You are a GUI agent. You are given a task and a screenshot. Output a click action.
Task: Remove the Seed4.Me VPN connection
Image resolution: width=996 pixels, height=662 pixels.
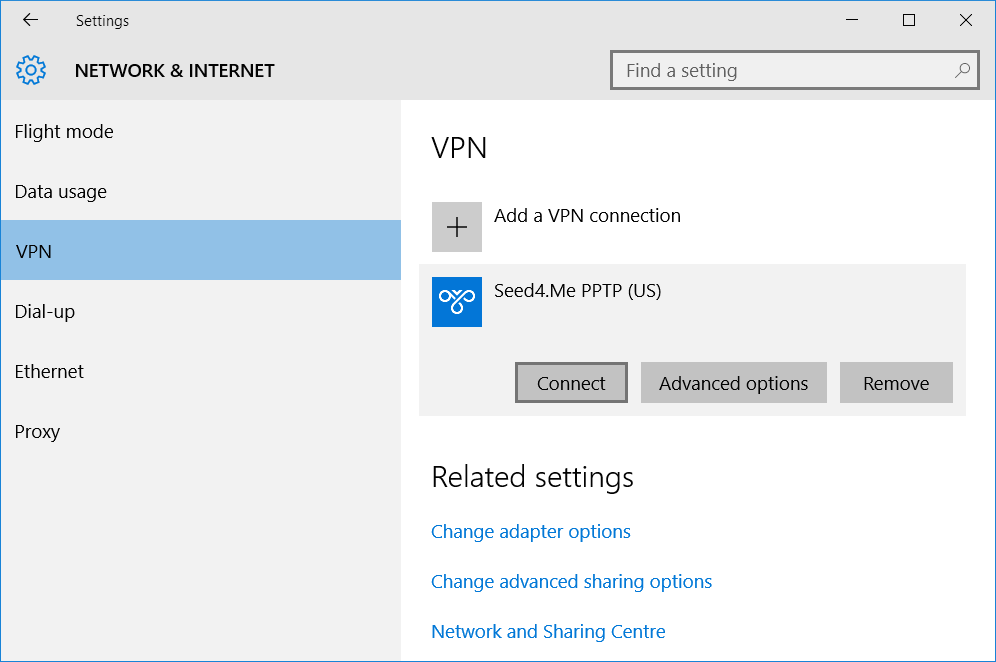[x=896, y=382]
